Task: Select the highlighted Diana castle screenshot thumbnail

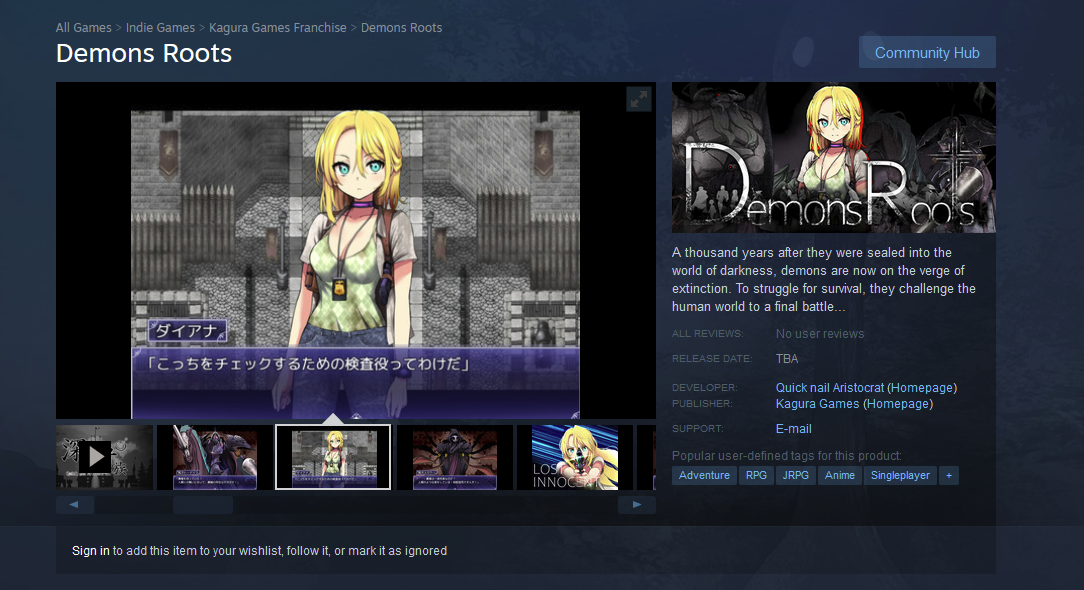Action: (333, 457)
